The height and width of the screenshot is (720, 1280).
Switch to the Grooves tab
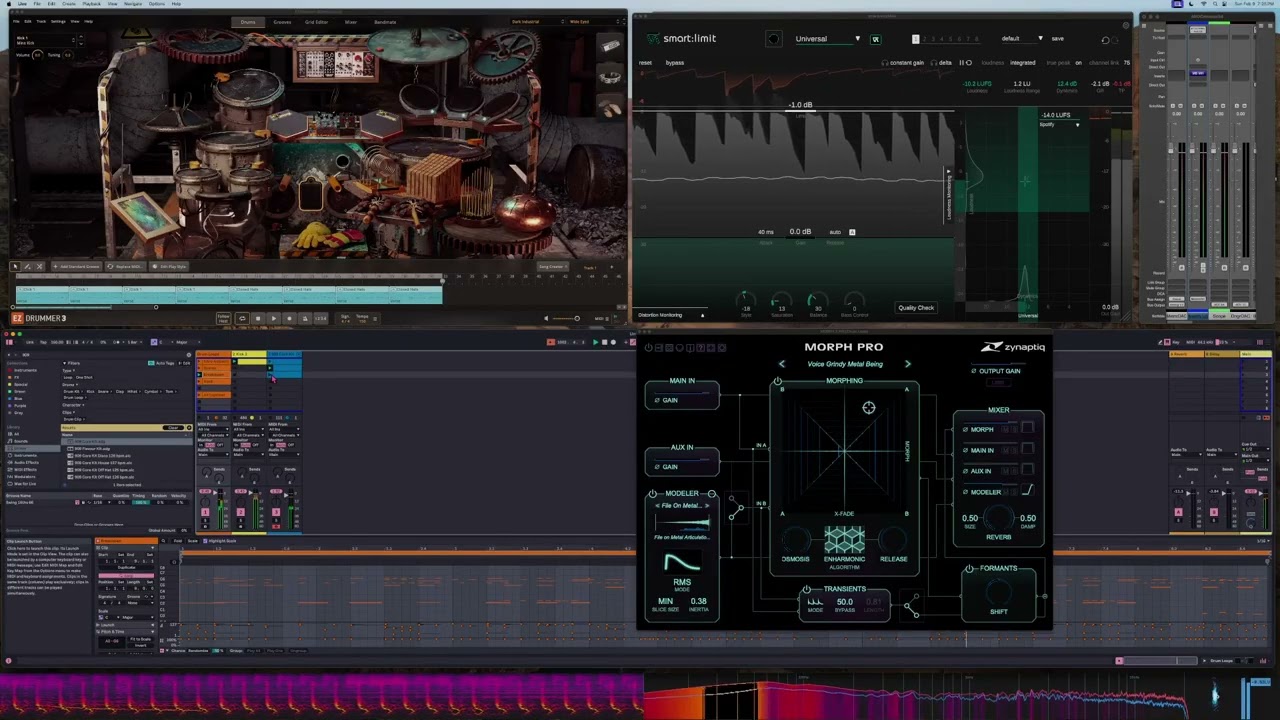[x=282, y=21]
